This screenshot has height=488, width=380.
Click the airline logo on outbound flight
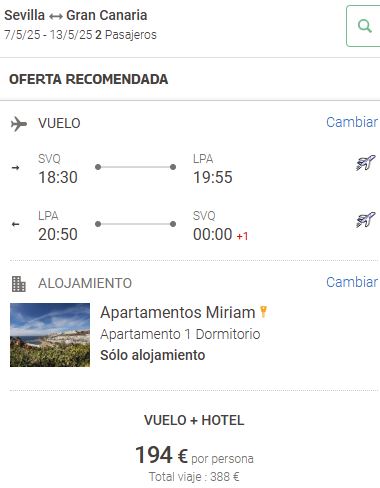click(x=365, y=163)
